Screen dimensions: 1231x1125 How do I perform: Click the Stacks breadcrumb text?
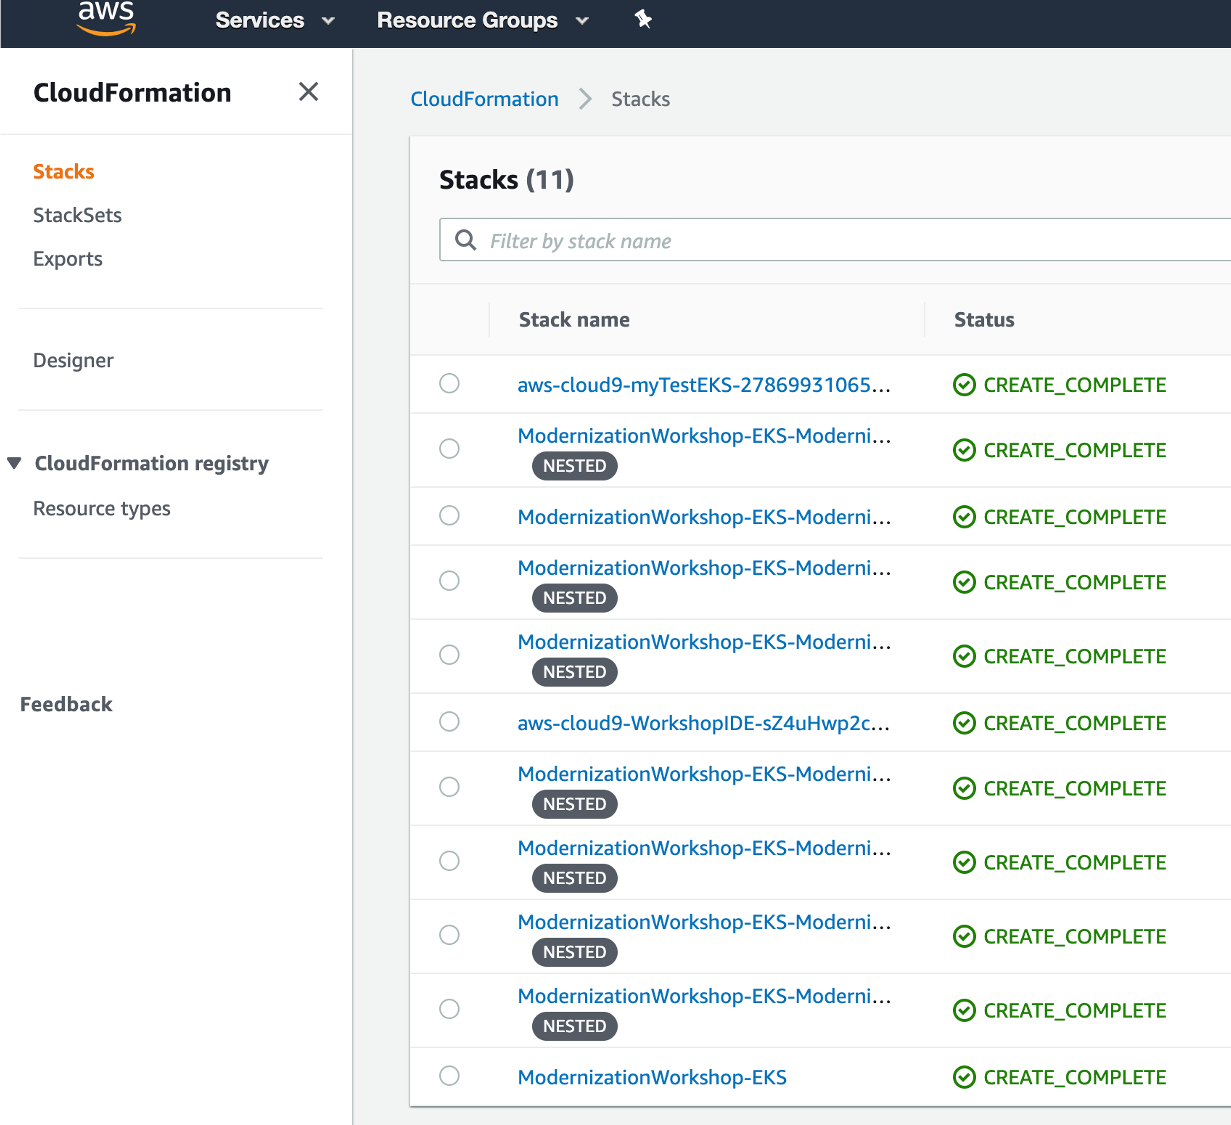point(641,99)
